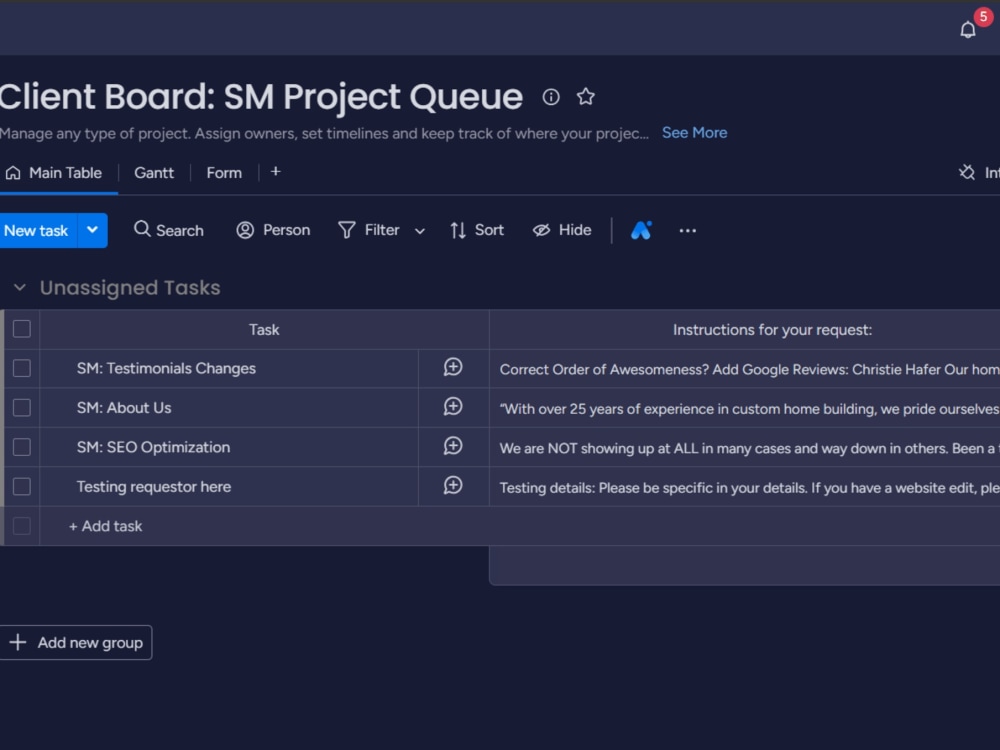Switch to the Gantt tab

coord(154,173)
